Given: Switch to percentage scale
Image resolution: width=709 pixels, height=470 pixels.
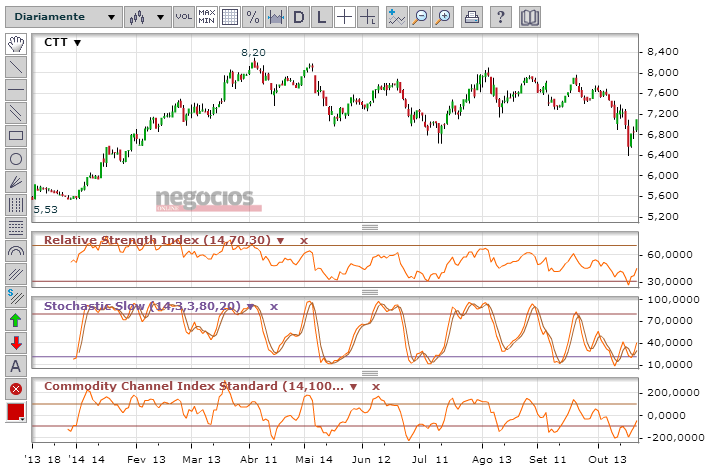Looking at the screenshot, I should click(253, 17).
